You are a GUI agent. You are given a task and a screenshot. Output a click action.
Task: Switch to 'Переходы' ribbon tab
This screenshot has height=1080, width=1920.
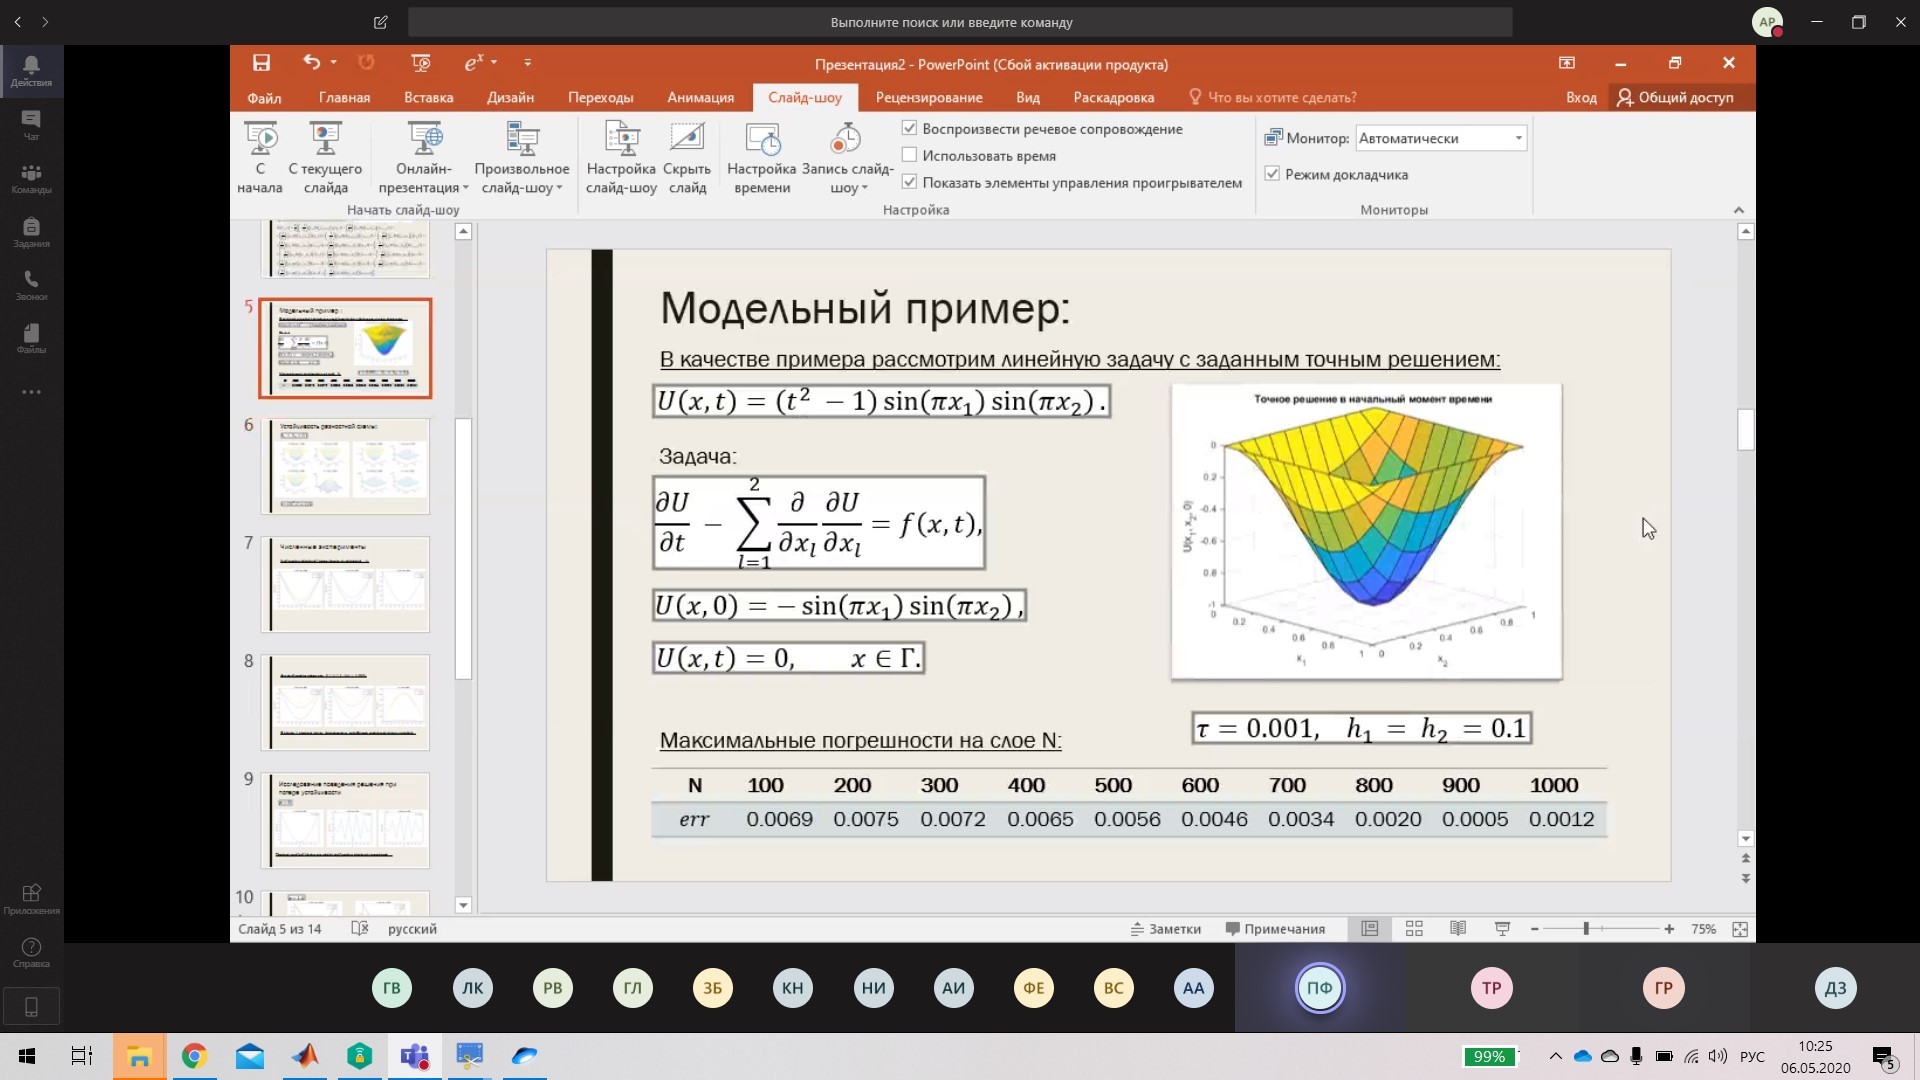[600, 97]
